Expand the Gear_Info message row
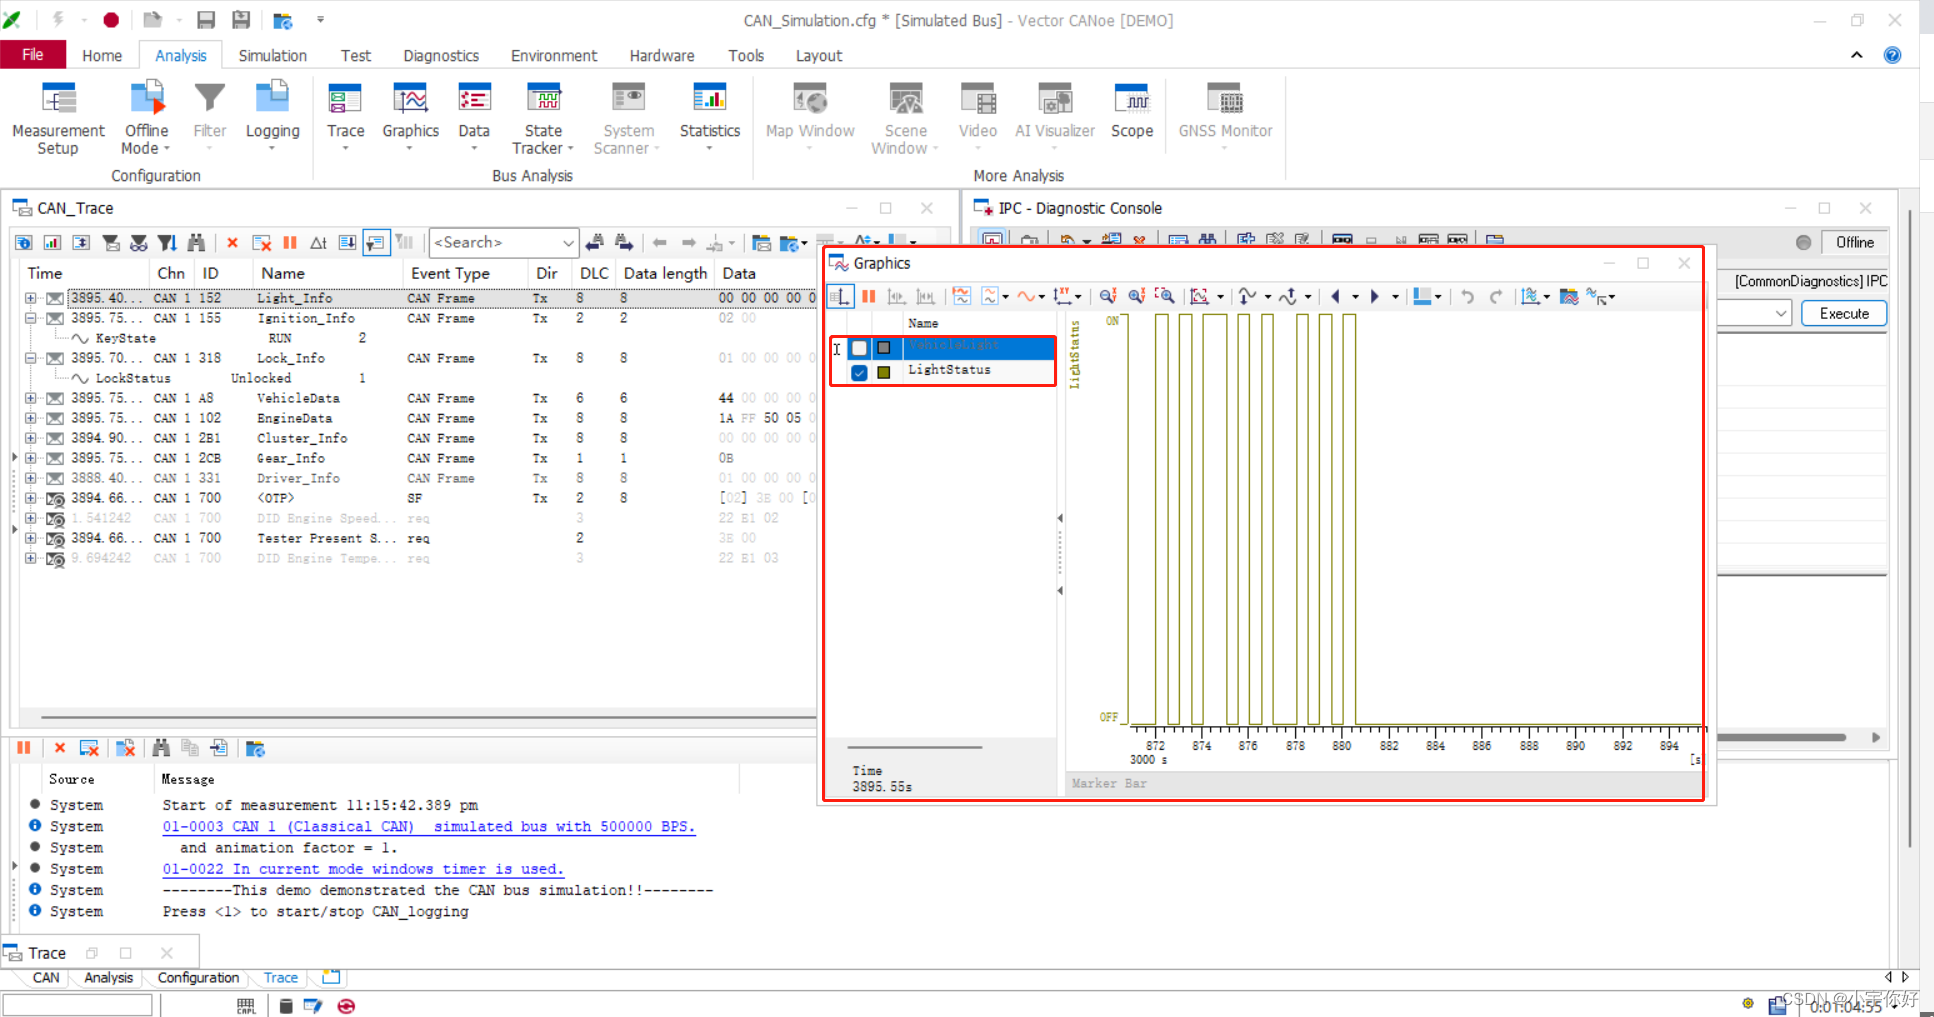The width and height of the screenshot is (1934, 1017). (31, 458)
